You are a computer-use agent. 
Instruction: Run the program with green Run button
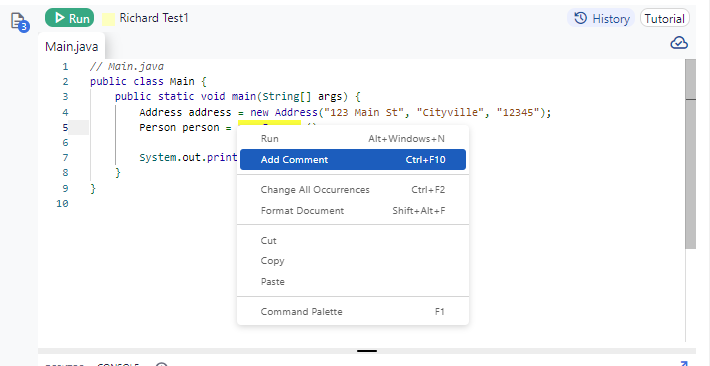(69, 18)
